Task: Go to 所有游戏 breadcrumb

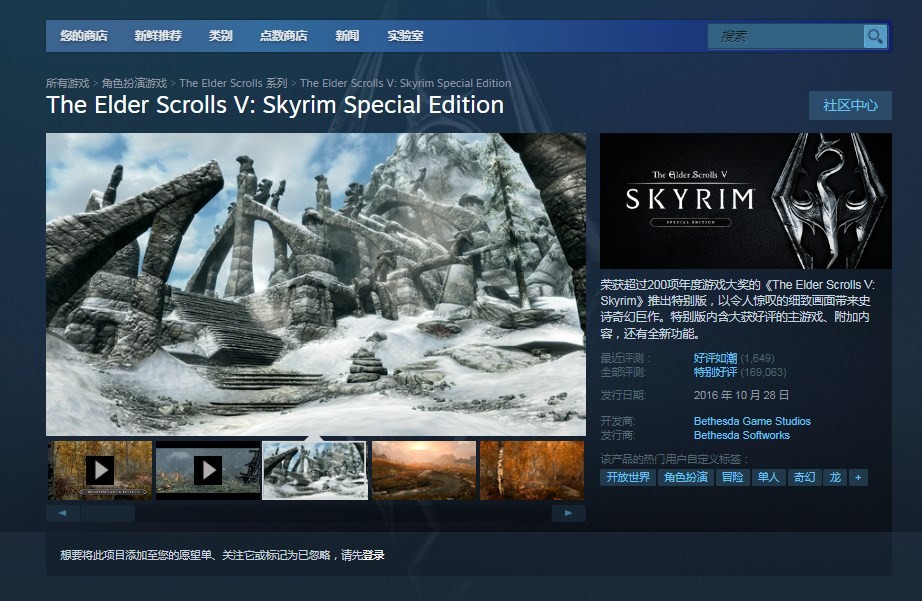Action: pyautogui.click(x=68, y=84)
